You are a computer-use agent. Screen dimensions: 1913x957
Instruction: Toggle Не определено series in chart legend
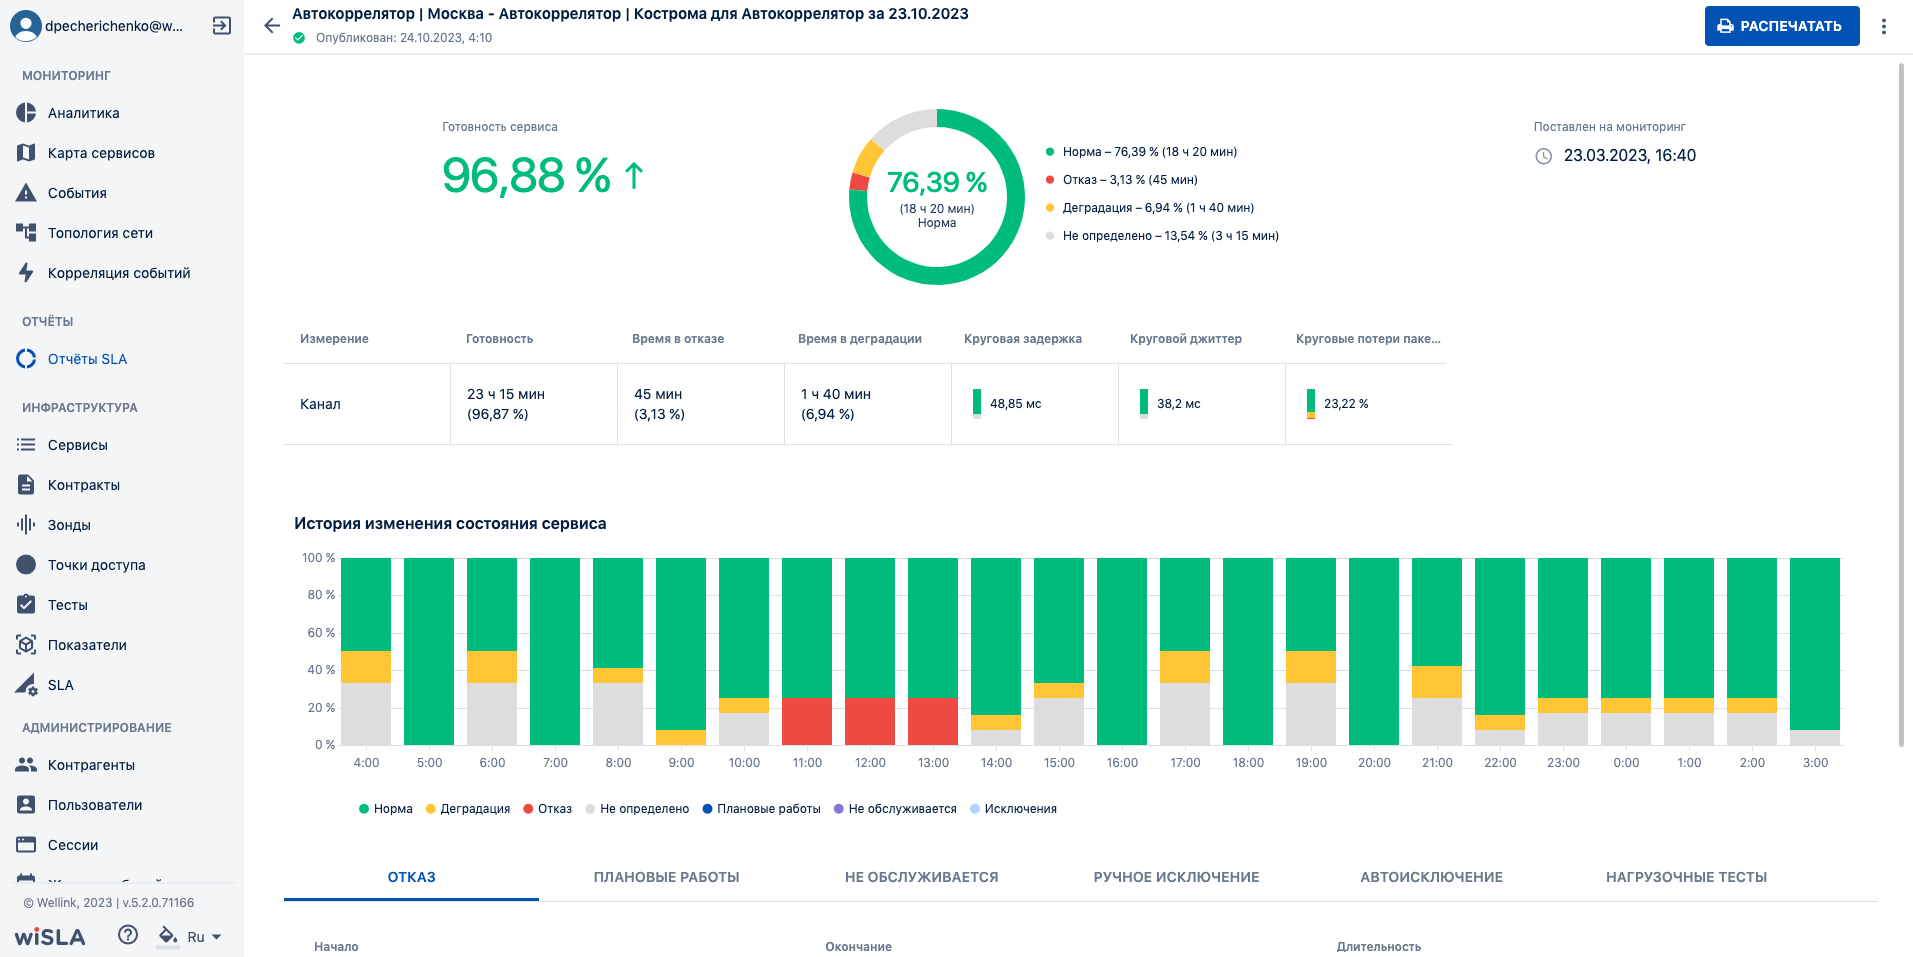point(638,809)
